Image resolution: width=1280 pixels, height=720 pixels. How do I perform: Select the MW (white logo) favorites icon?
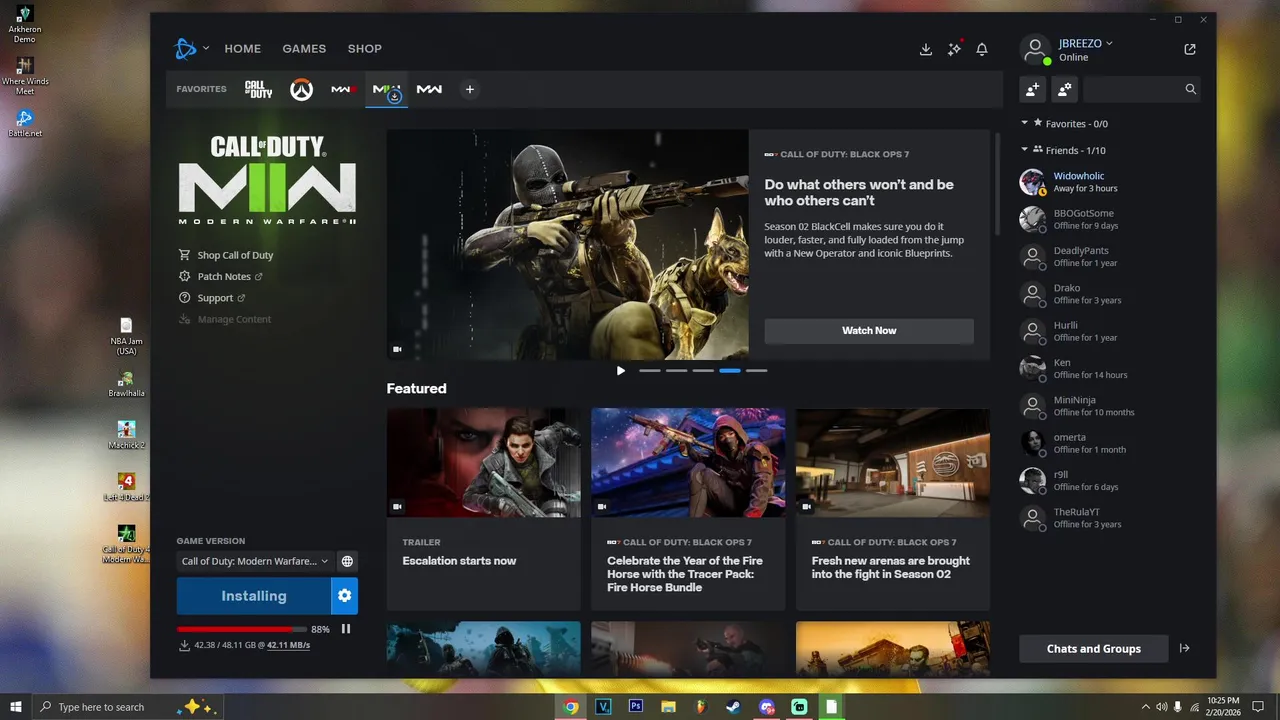[x=429, y=89]
